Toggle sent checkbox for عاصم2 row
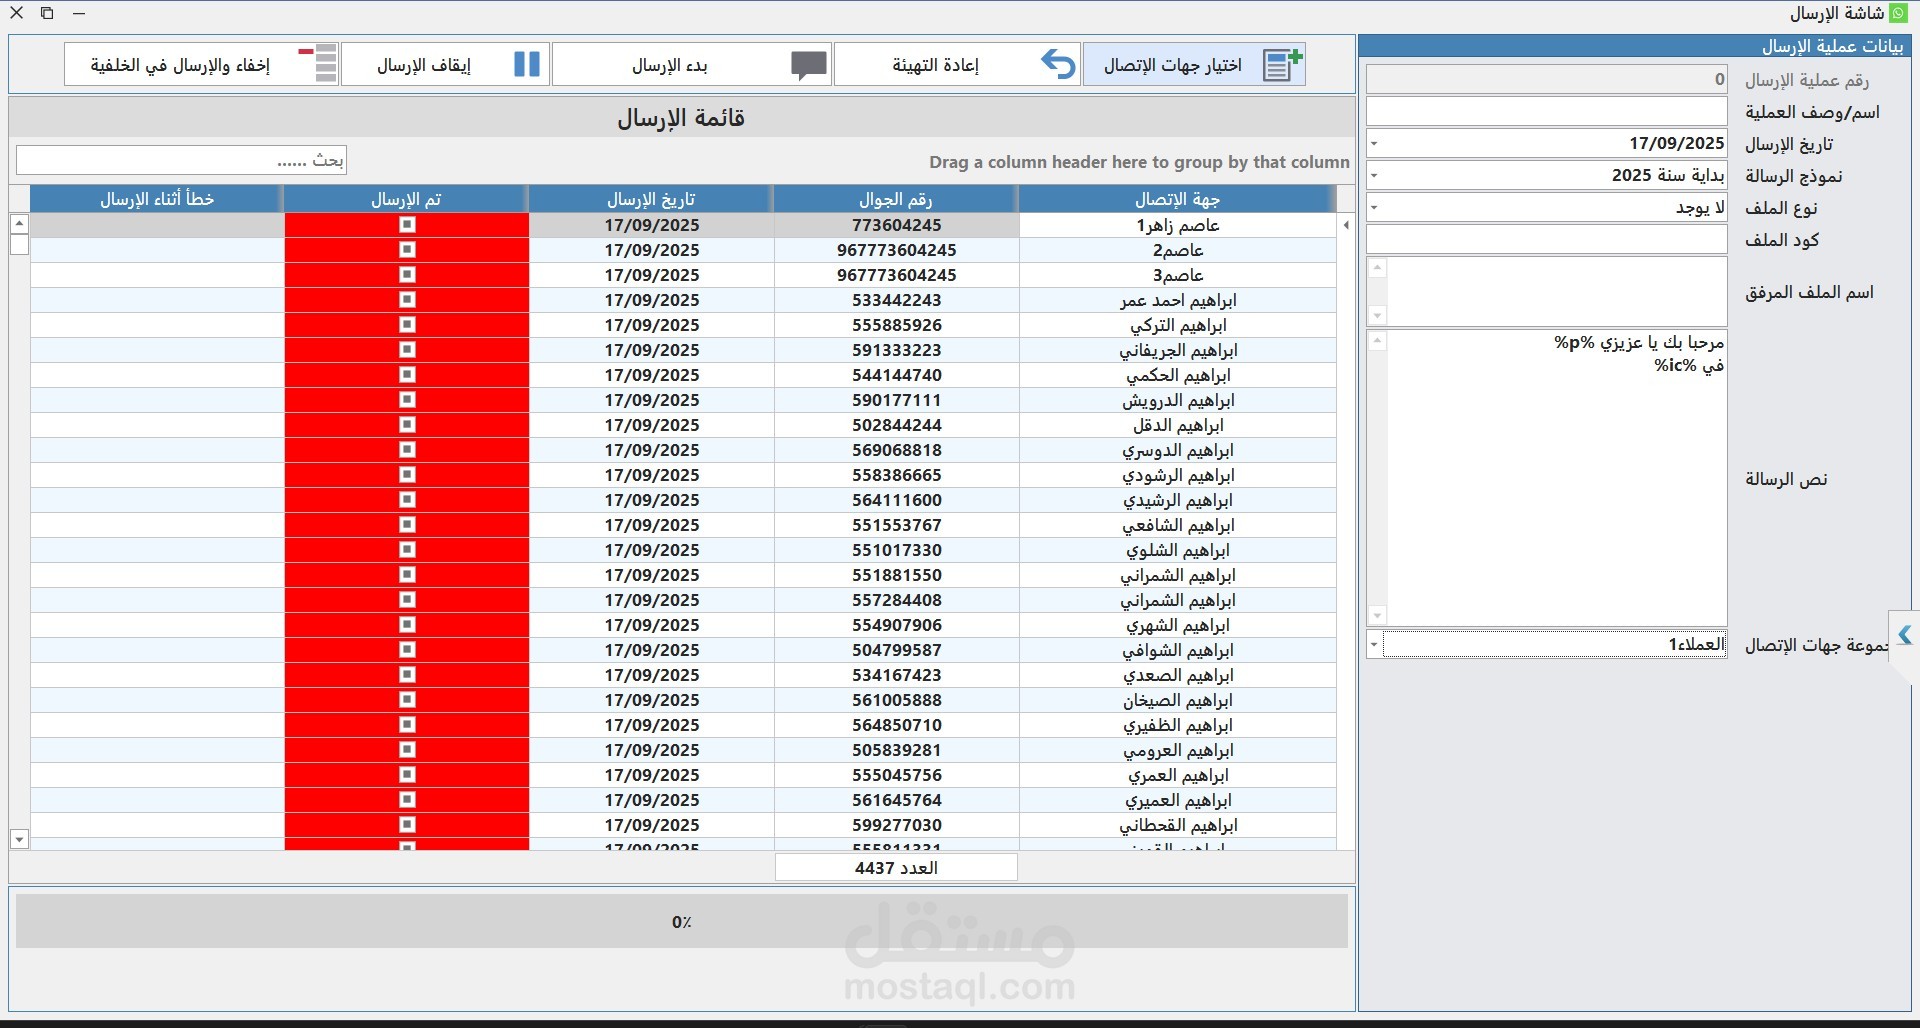 (x=407, y=250)
